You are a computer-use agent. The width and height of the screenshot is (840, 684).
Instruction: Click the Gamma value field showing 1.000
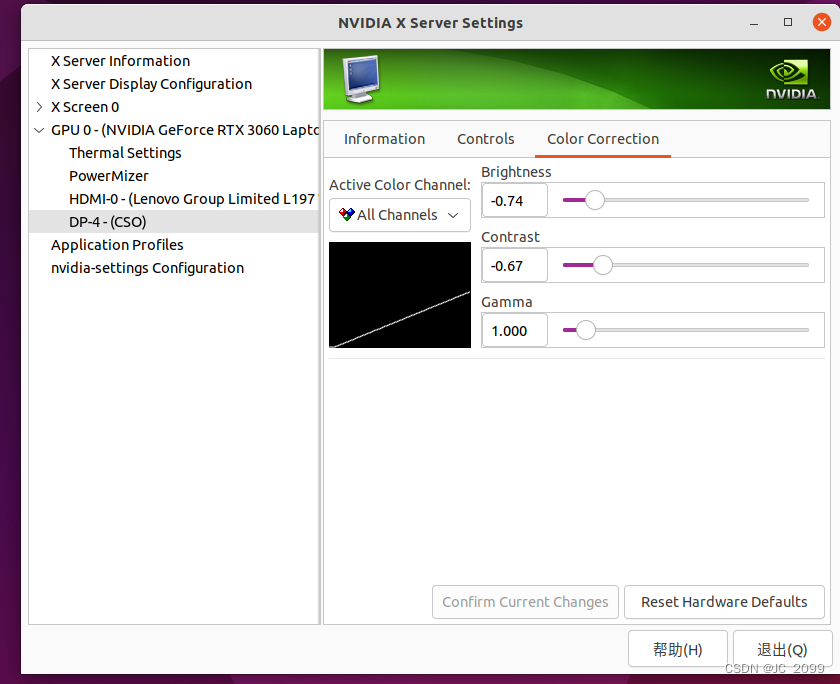[514, 330]
